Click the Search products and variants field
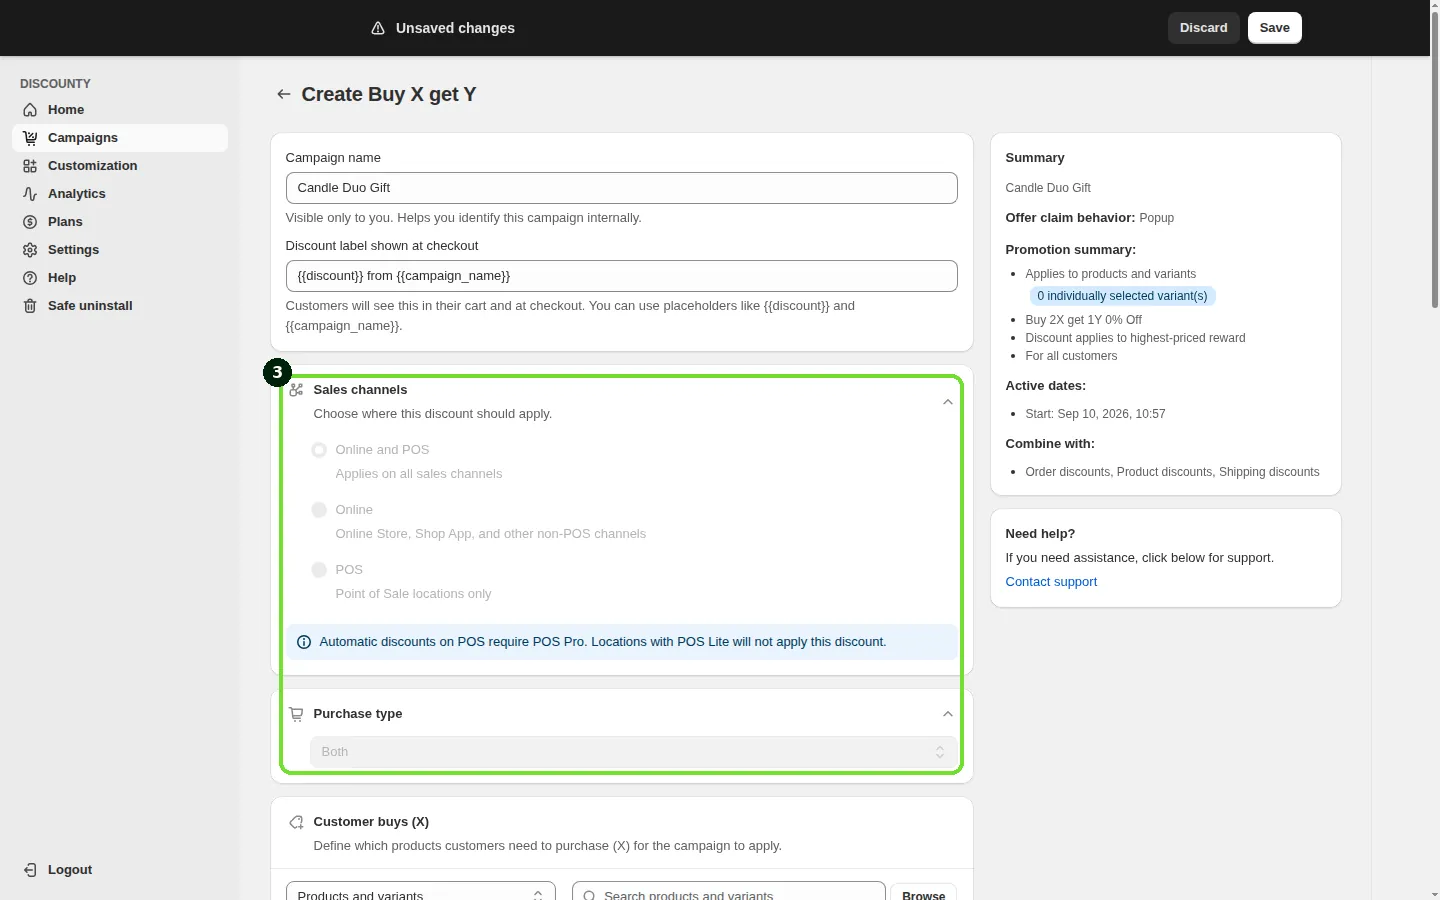 (728, 893)
